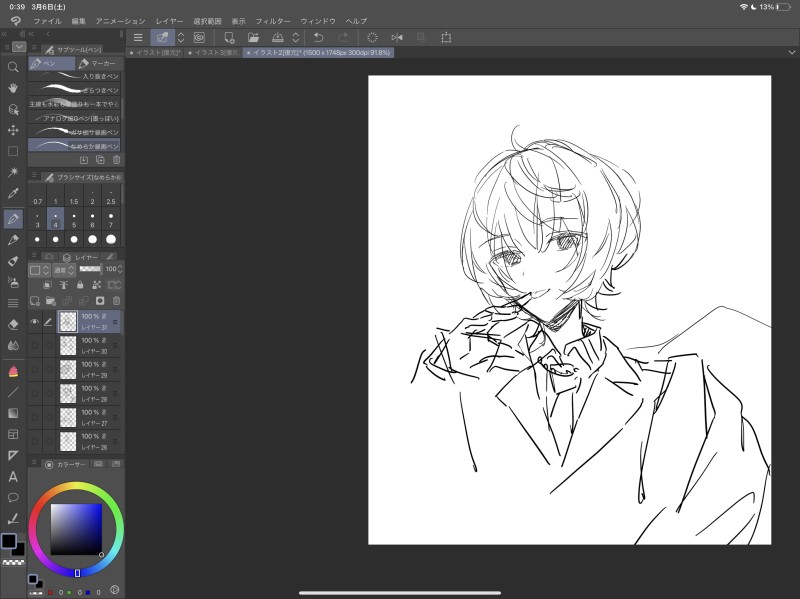
Task: Select the Pen tool in toolbar
Action: click(x=13, y=219)
